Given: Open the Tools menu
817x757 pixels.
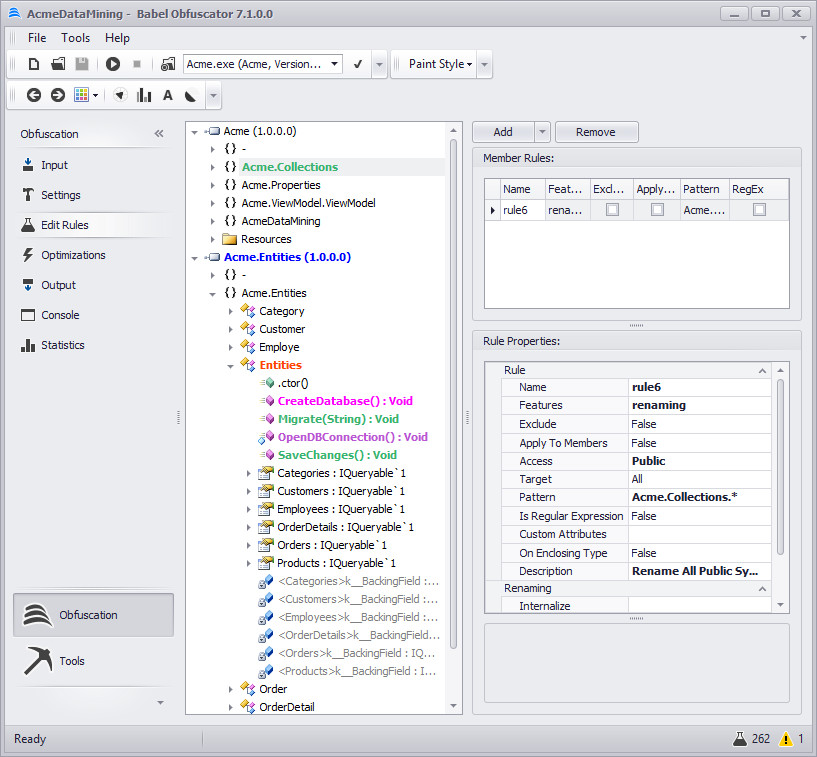Looking at the screenshot, I should click(x=76, y=38).
